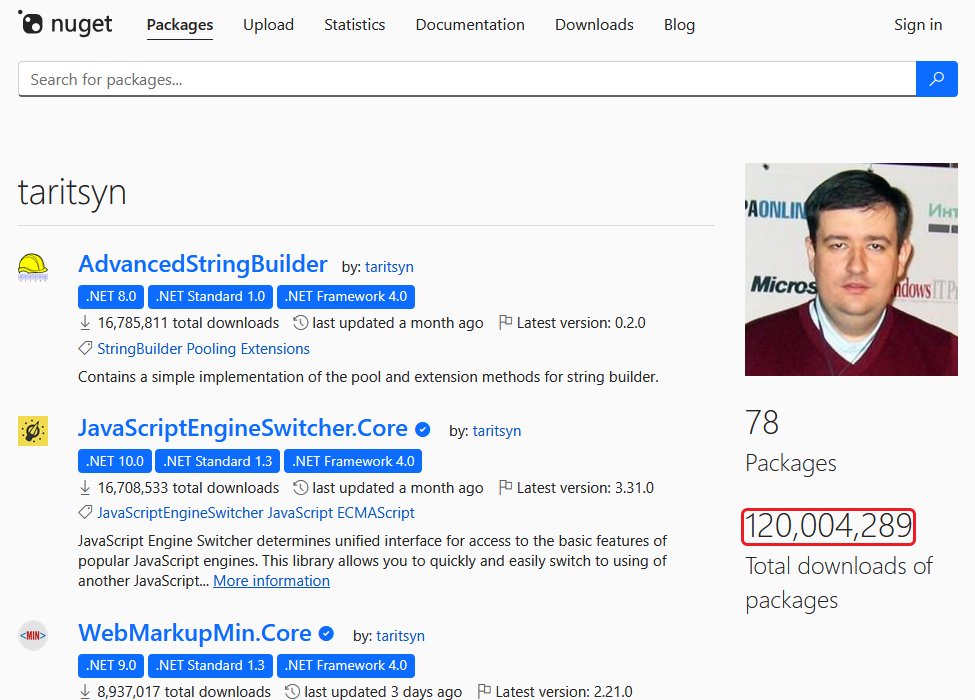Click Sign in
The height and width of the screenshot is (700, 975).
[x=918, y=25]
